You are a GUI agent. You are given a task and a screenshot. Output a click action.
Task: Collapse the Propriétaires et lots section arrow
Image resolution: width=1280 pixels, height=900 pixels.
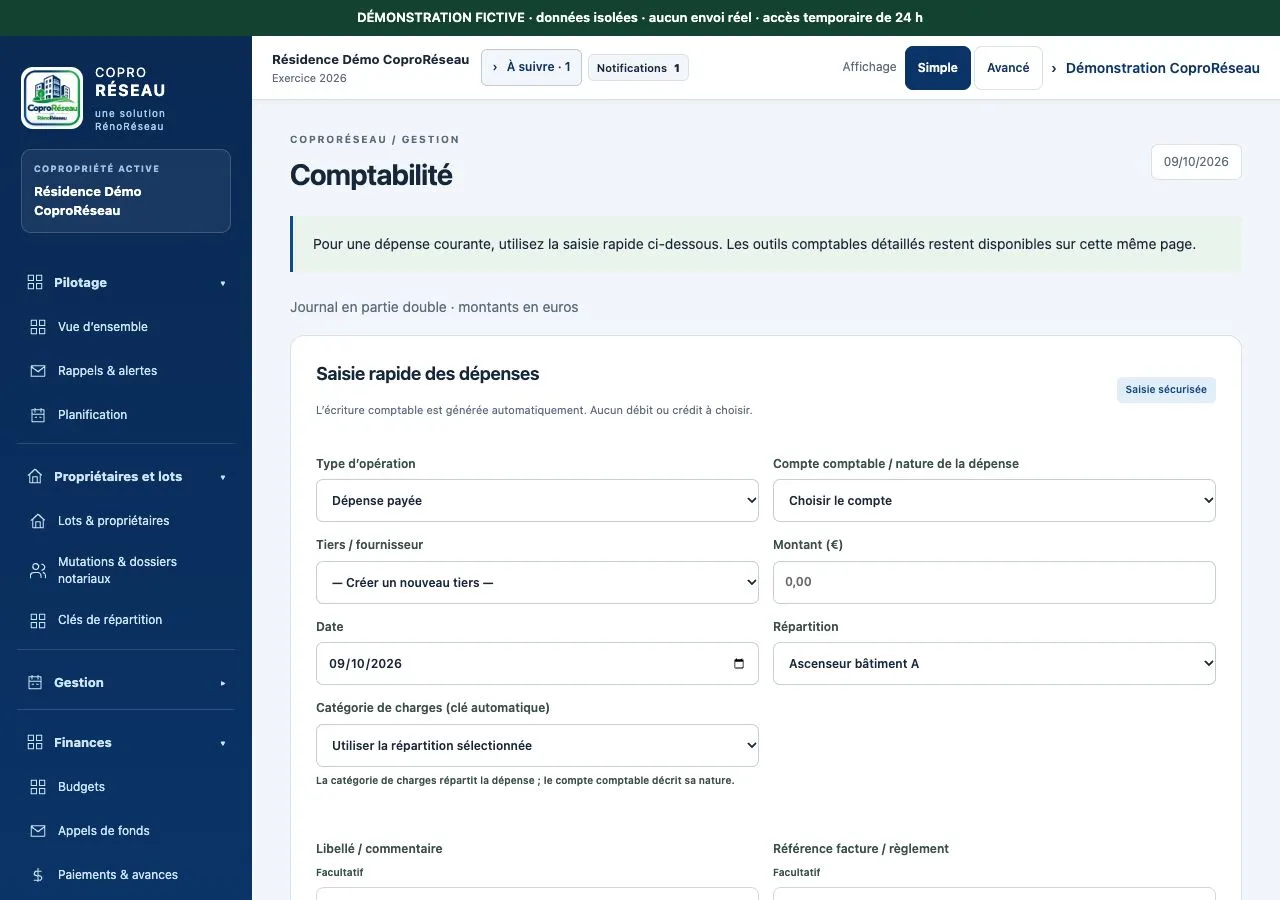coord(223,477)
